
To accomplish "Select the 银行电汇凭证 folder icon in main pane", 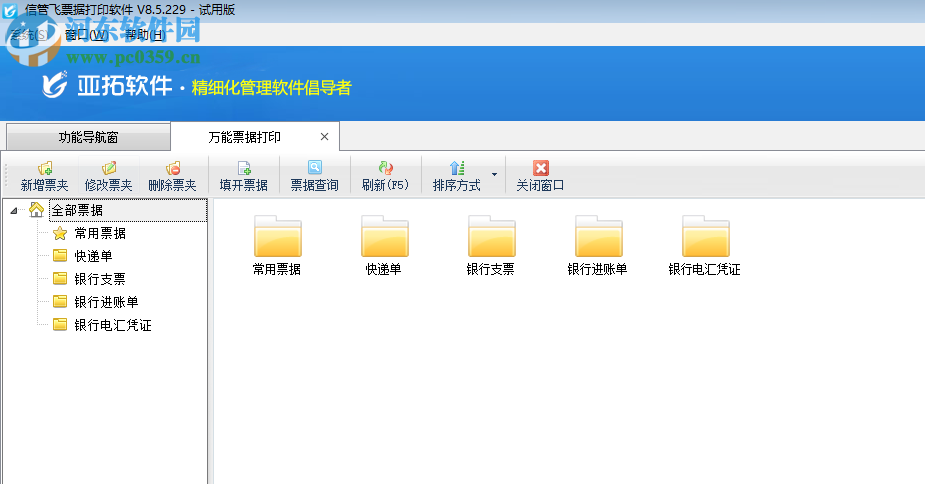I will [x=705, y=237].
